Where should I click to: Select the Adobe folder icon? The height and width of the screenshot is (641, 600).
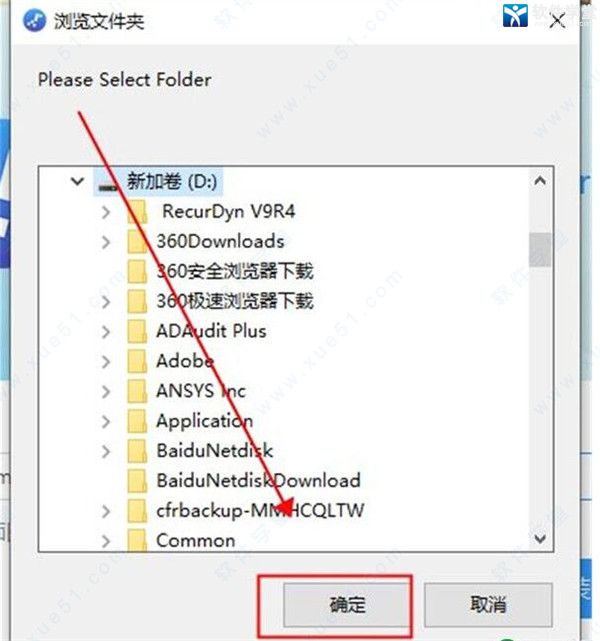pyautogui.click(x=137, y=361)
